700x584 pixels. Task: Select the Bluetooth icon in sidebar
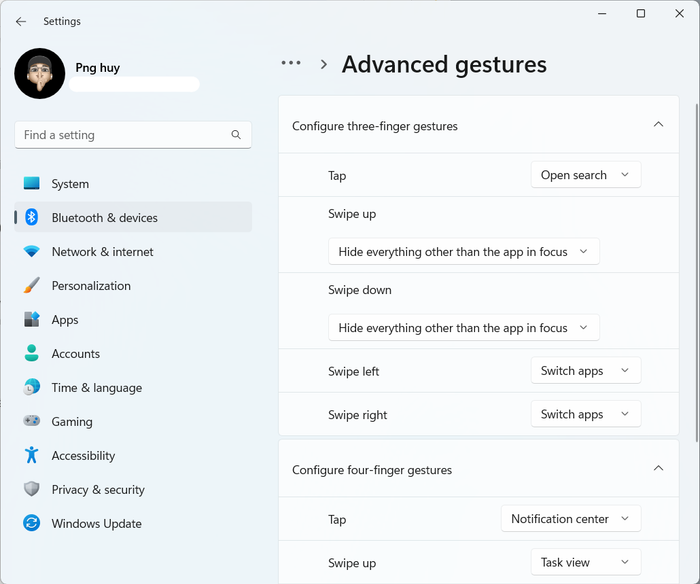pos(31,217)
